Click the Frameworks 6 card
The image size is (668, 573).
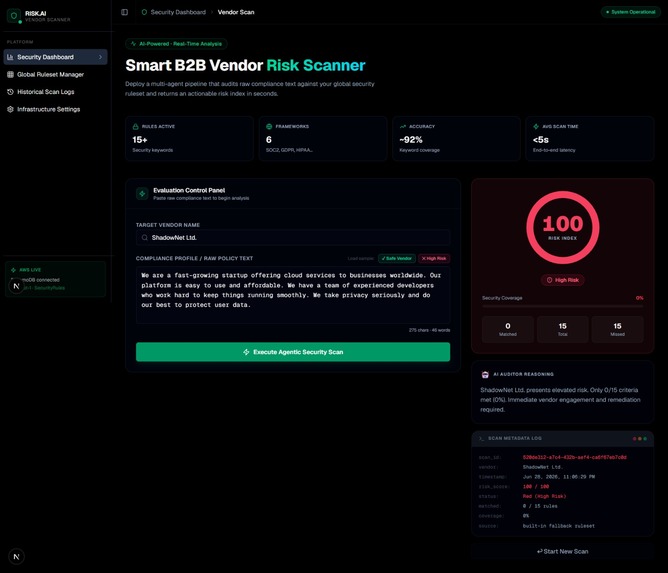pos(323,138)
